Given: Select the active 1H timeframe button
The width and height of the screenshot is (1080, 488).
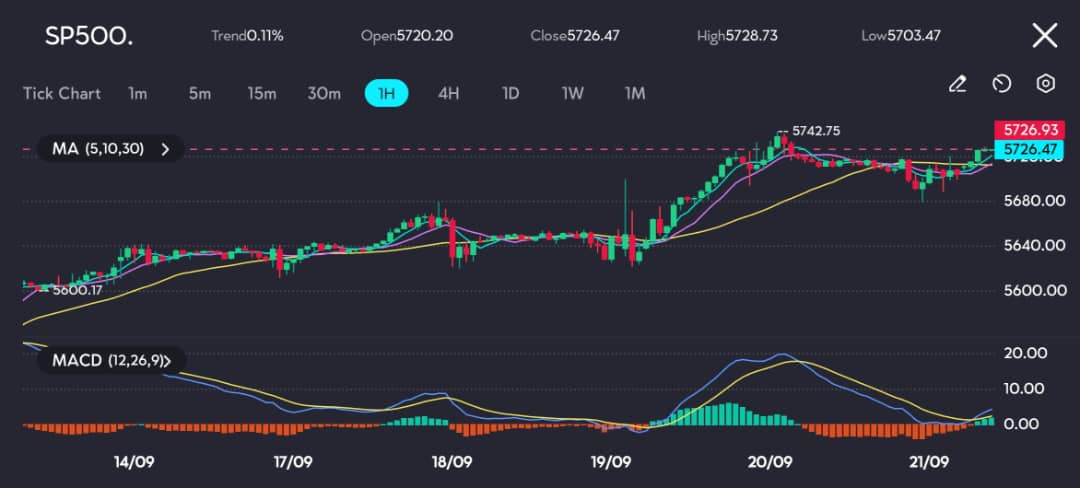Looking at the screenshot, I should coord(386,94).
